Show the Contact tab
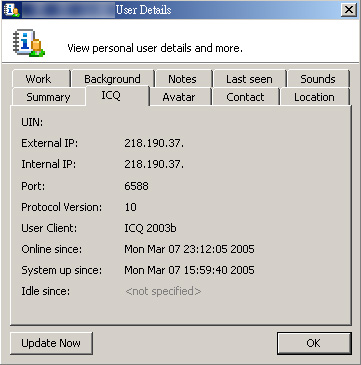This screenshot has height=365, width=361. (x=245, y=97)
